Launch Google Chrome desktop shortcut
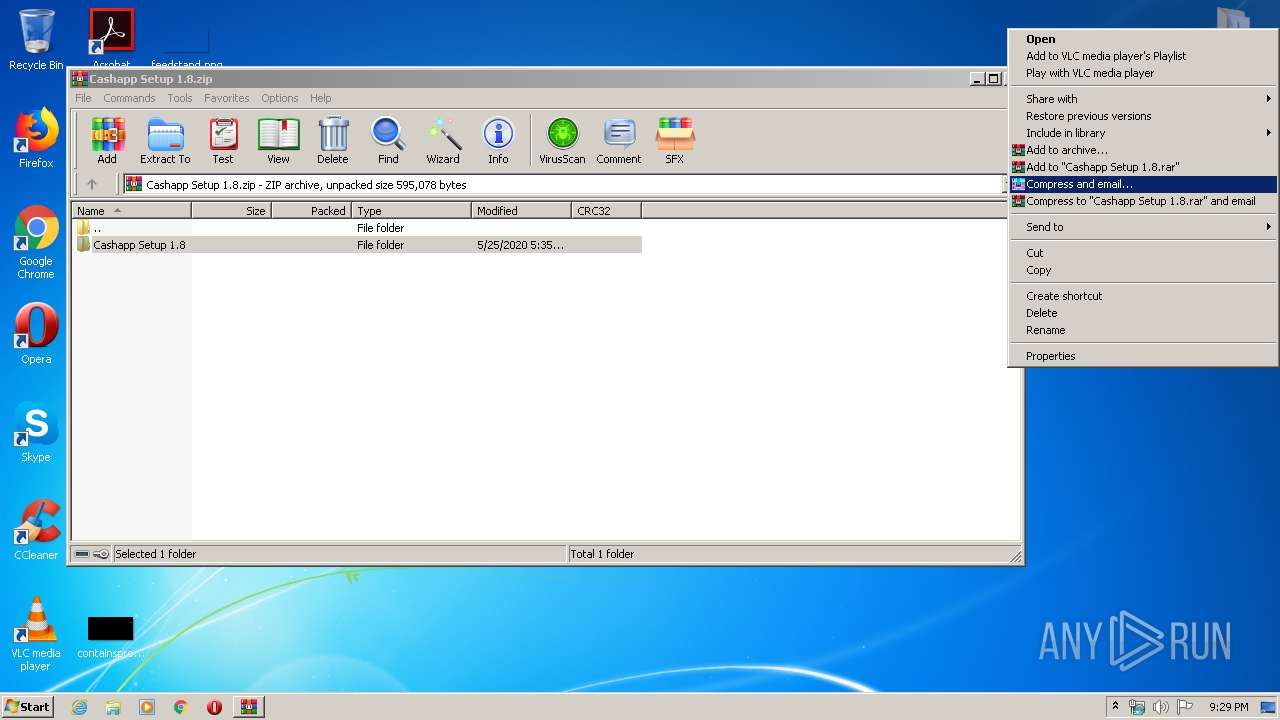1280x720 pixels. [x=36, y=242]
